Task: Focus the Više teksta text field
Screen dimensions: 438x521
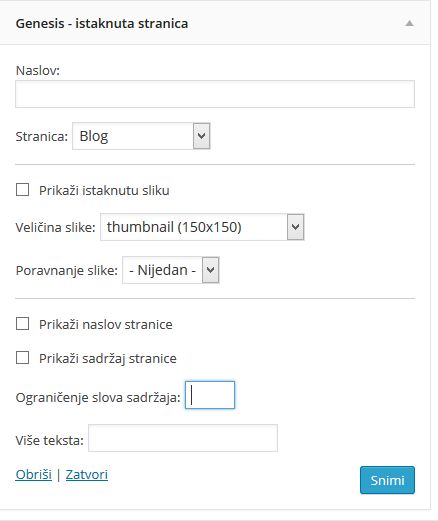Action: click(183, 438)
